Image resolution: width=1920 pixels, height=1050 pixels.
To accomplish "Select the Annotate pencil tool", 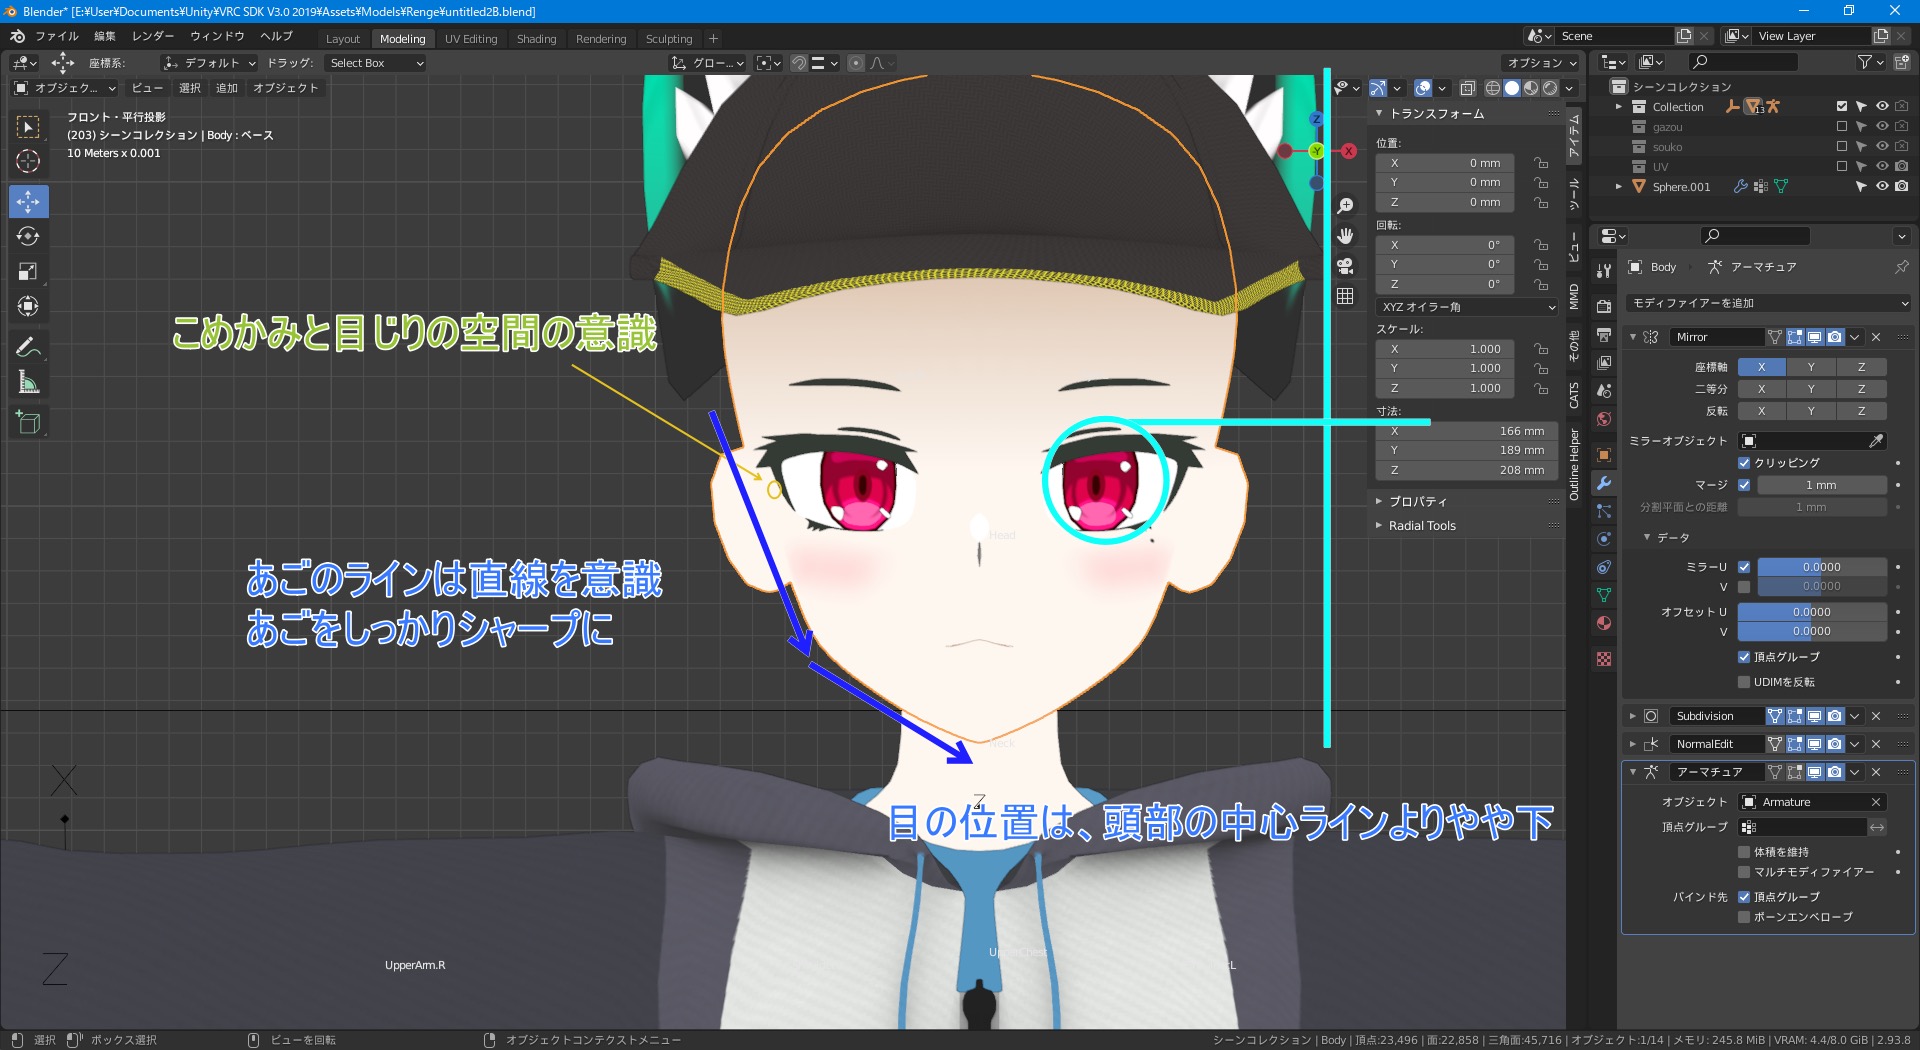I will coord(28,348).
